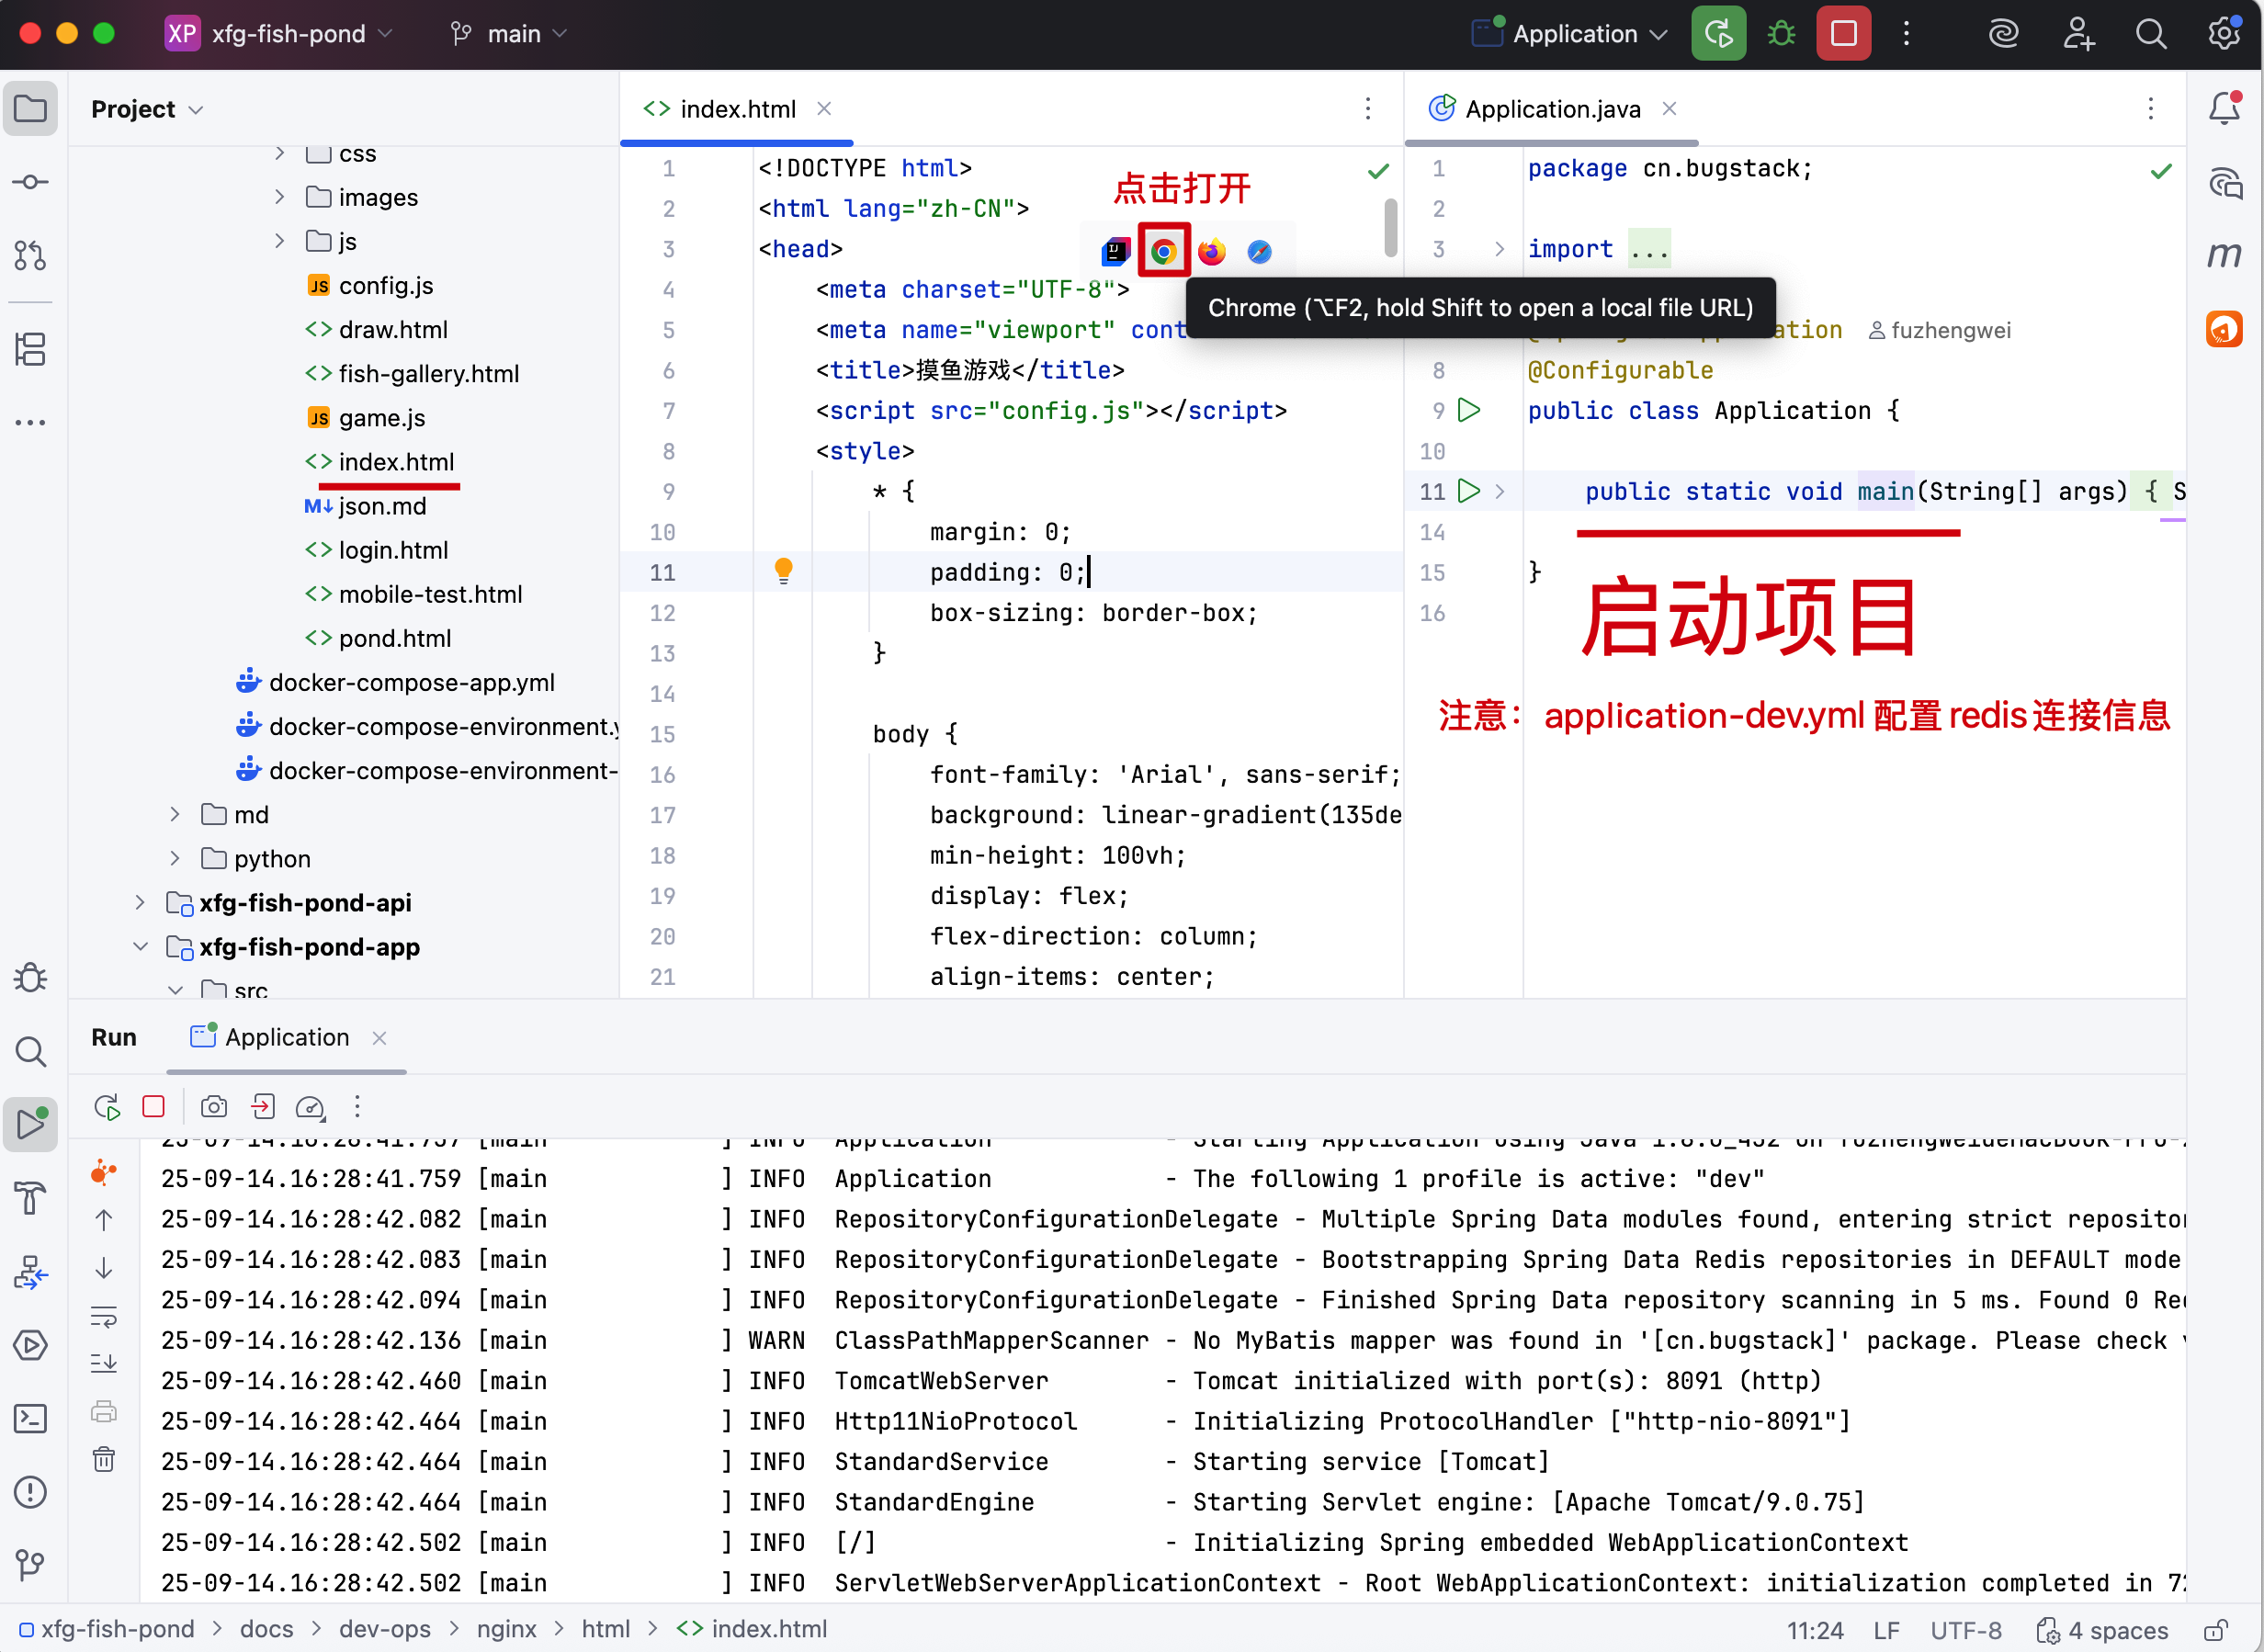Viewport: 2264px width, 1652px height.
Task: Open config.js in project tree
Action: (370, 286)
